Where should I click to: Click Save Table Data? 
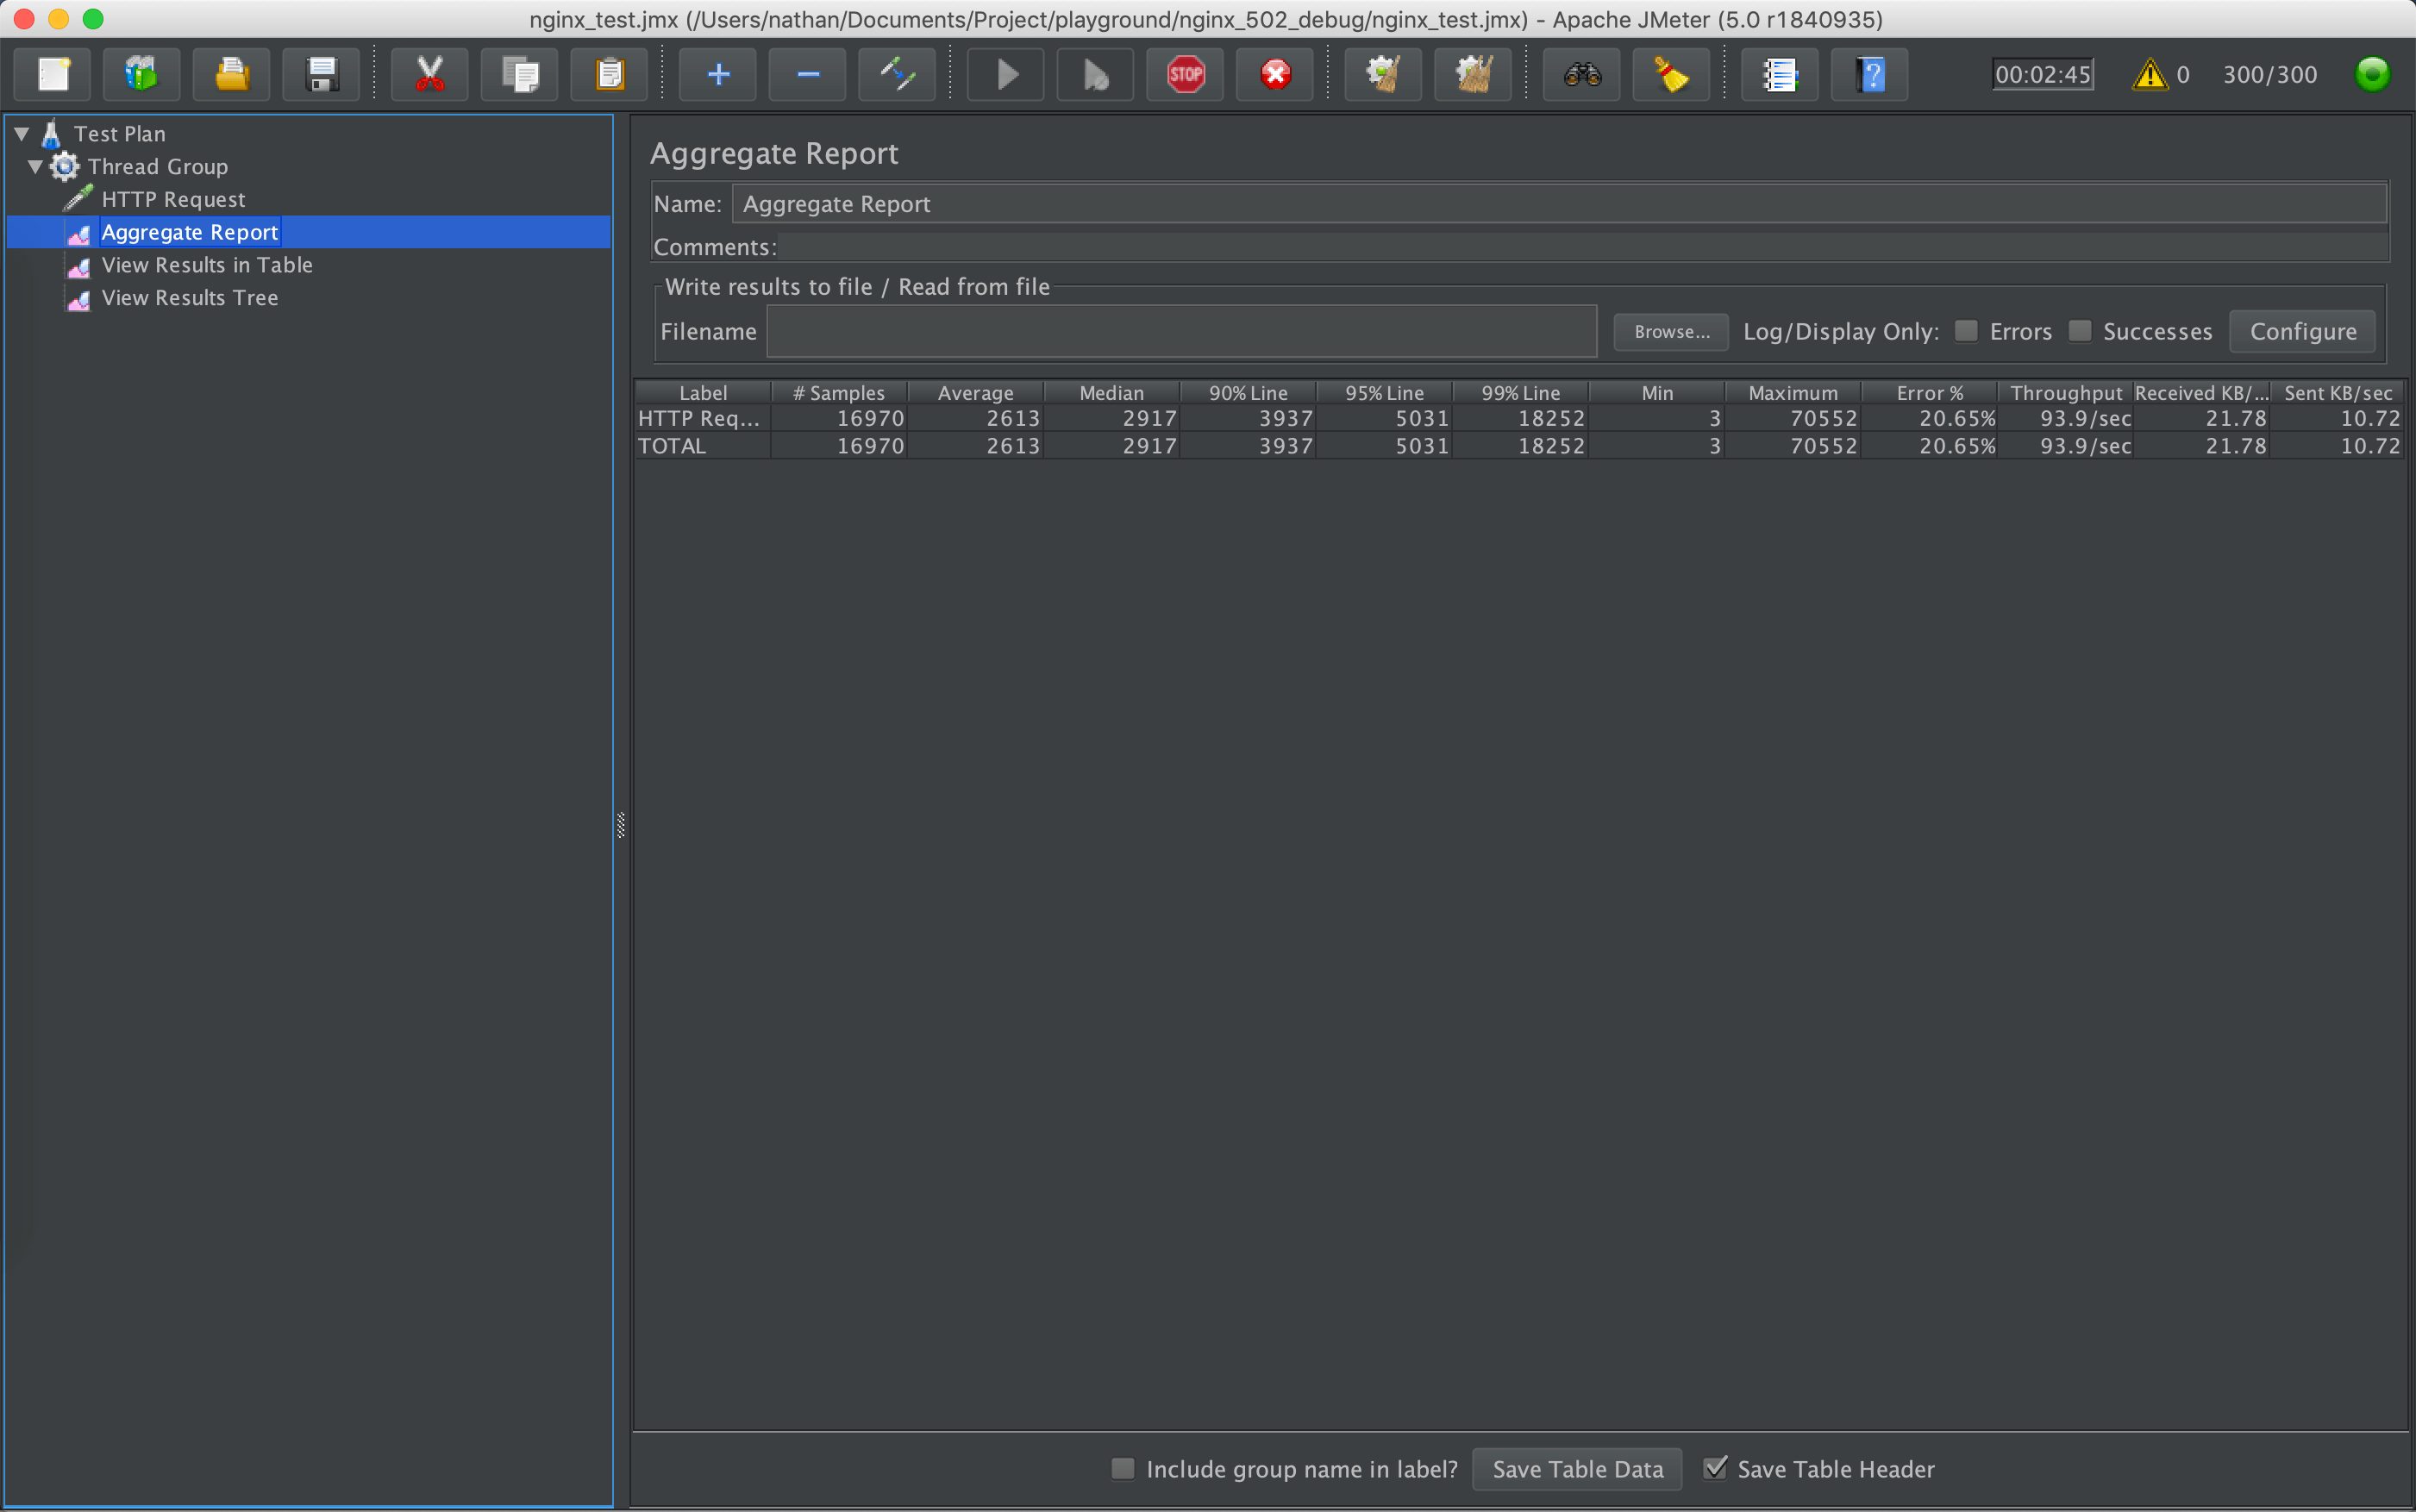point(1575,1468)
